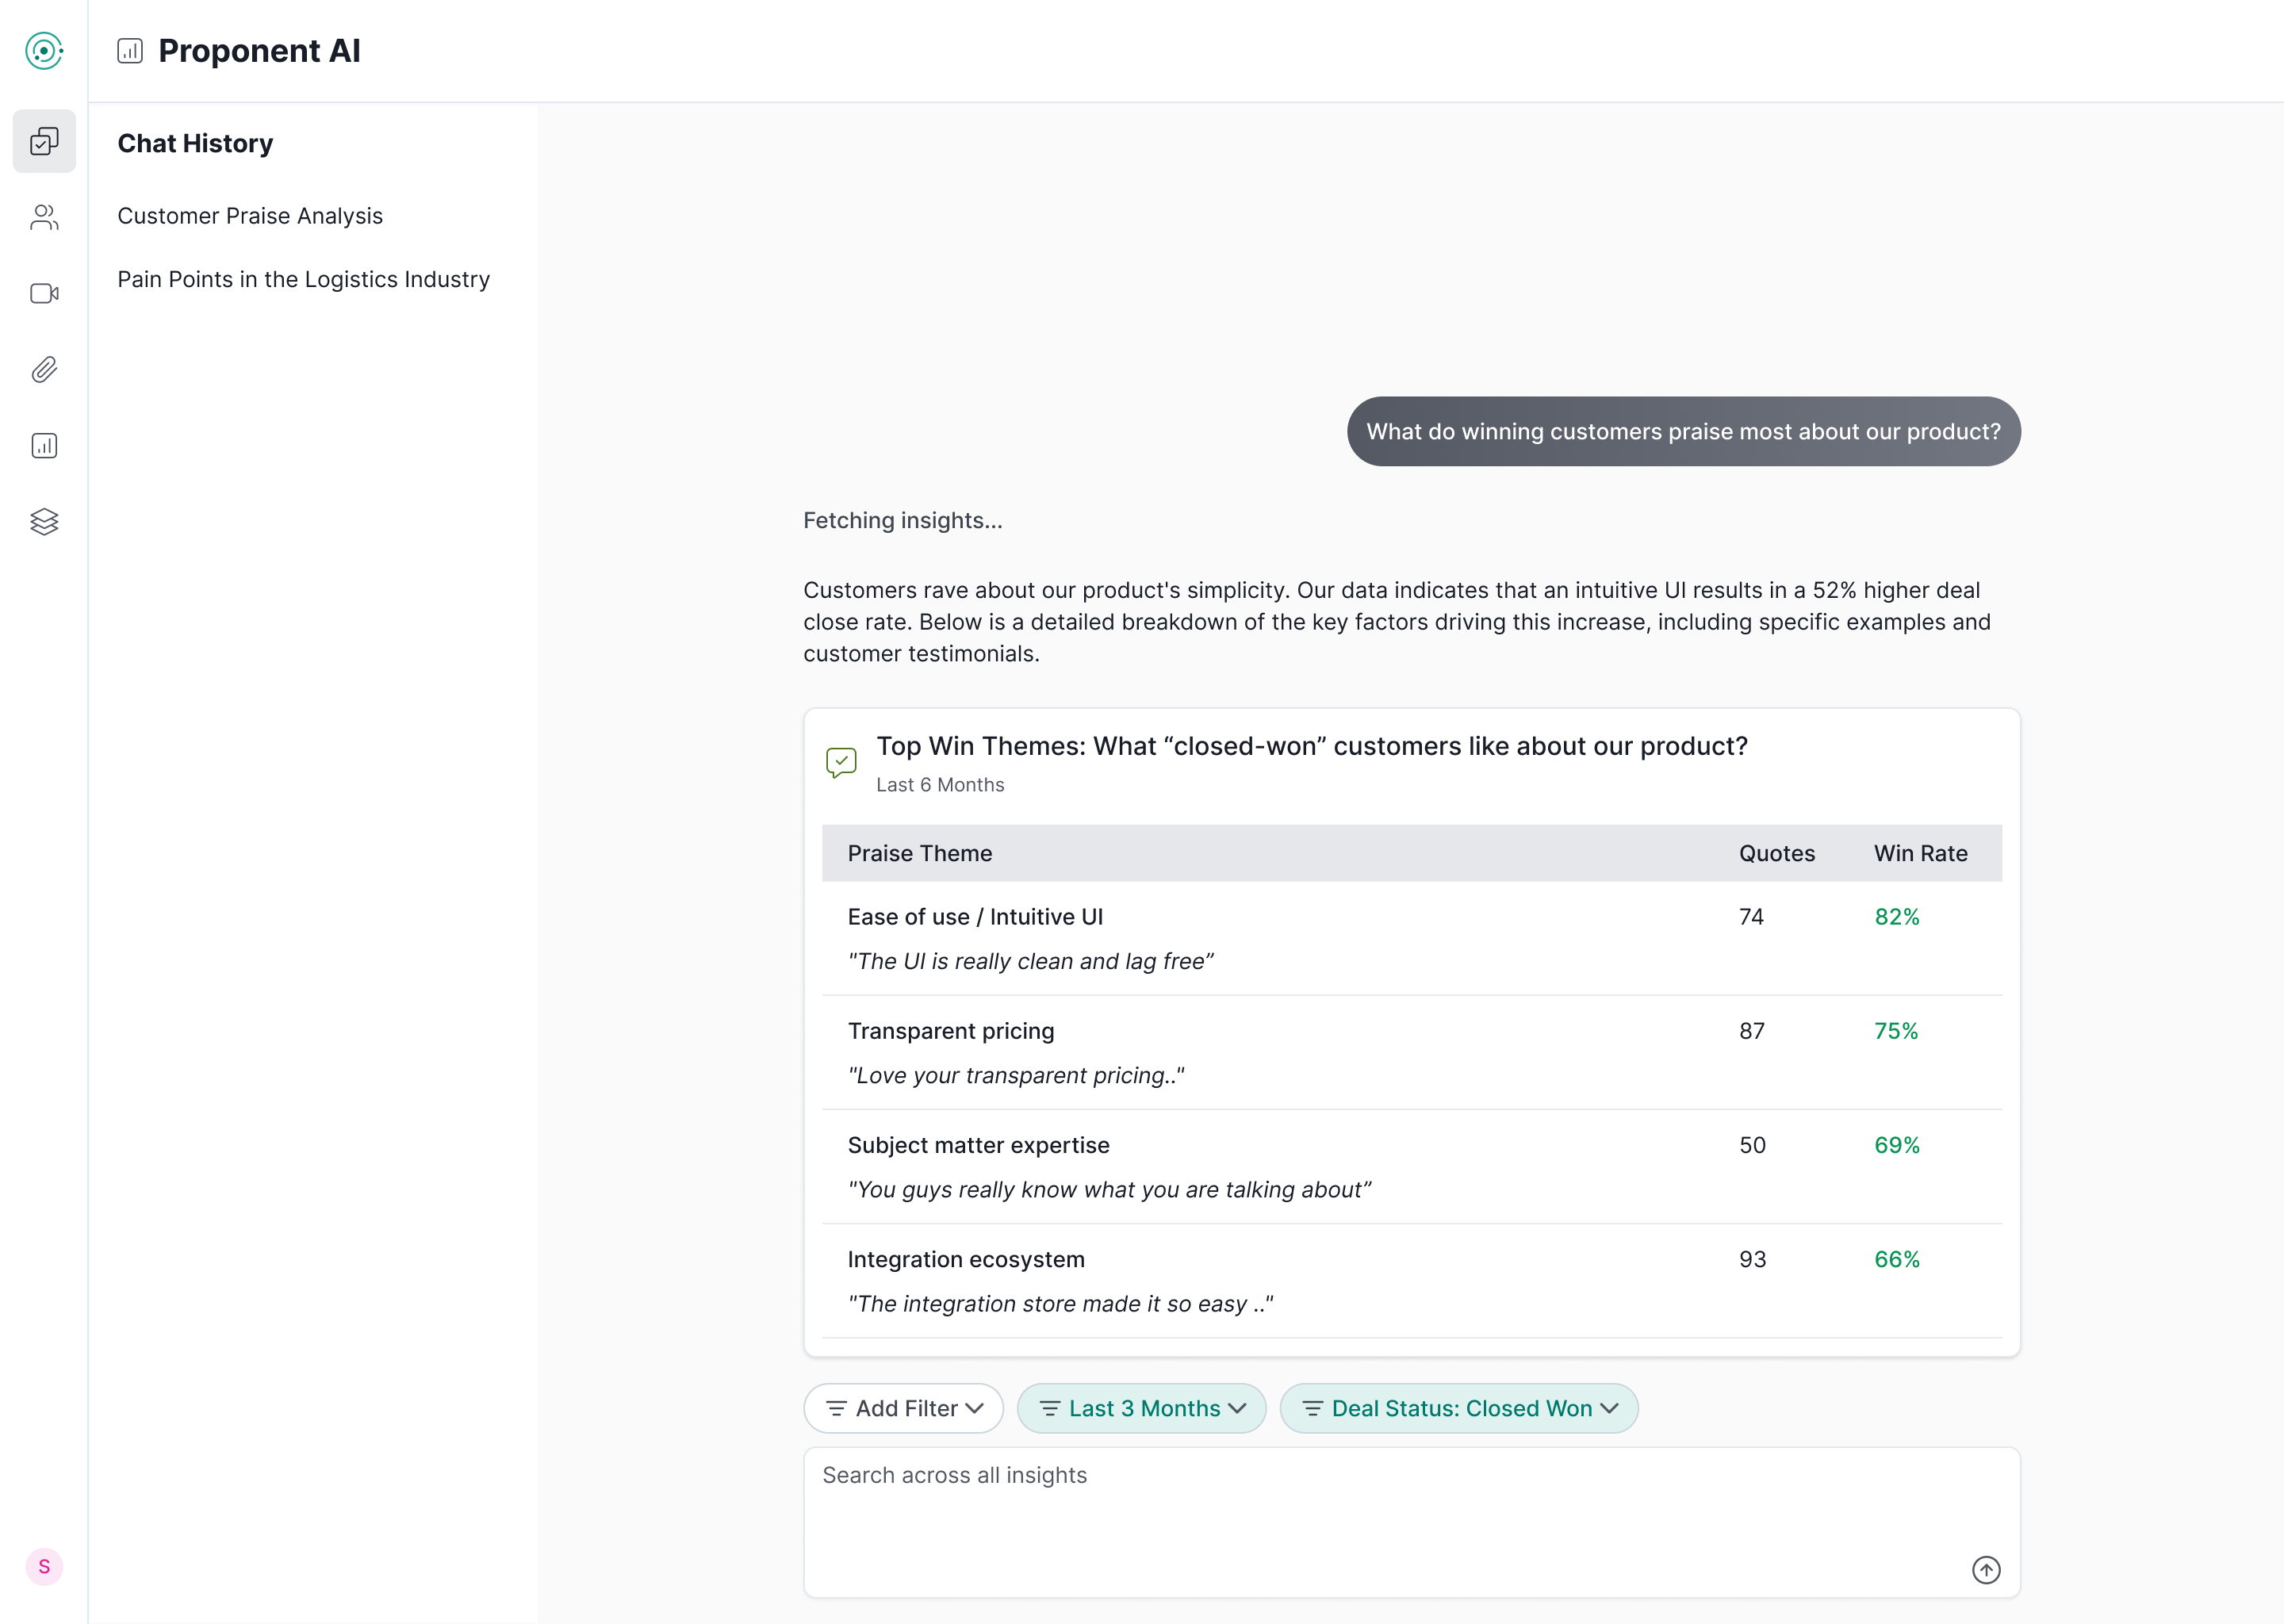Open the copy-check tasks sidebar icon
Screen dimensions: 2284x1624
(x=44, y=141)
